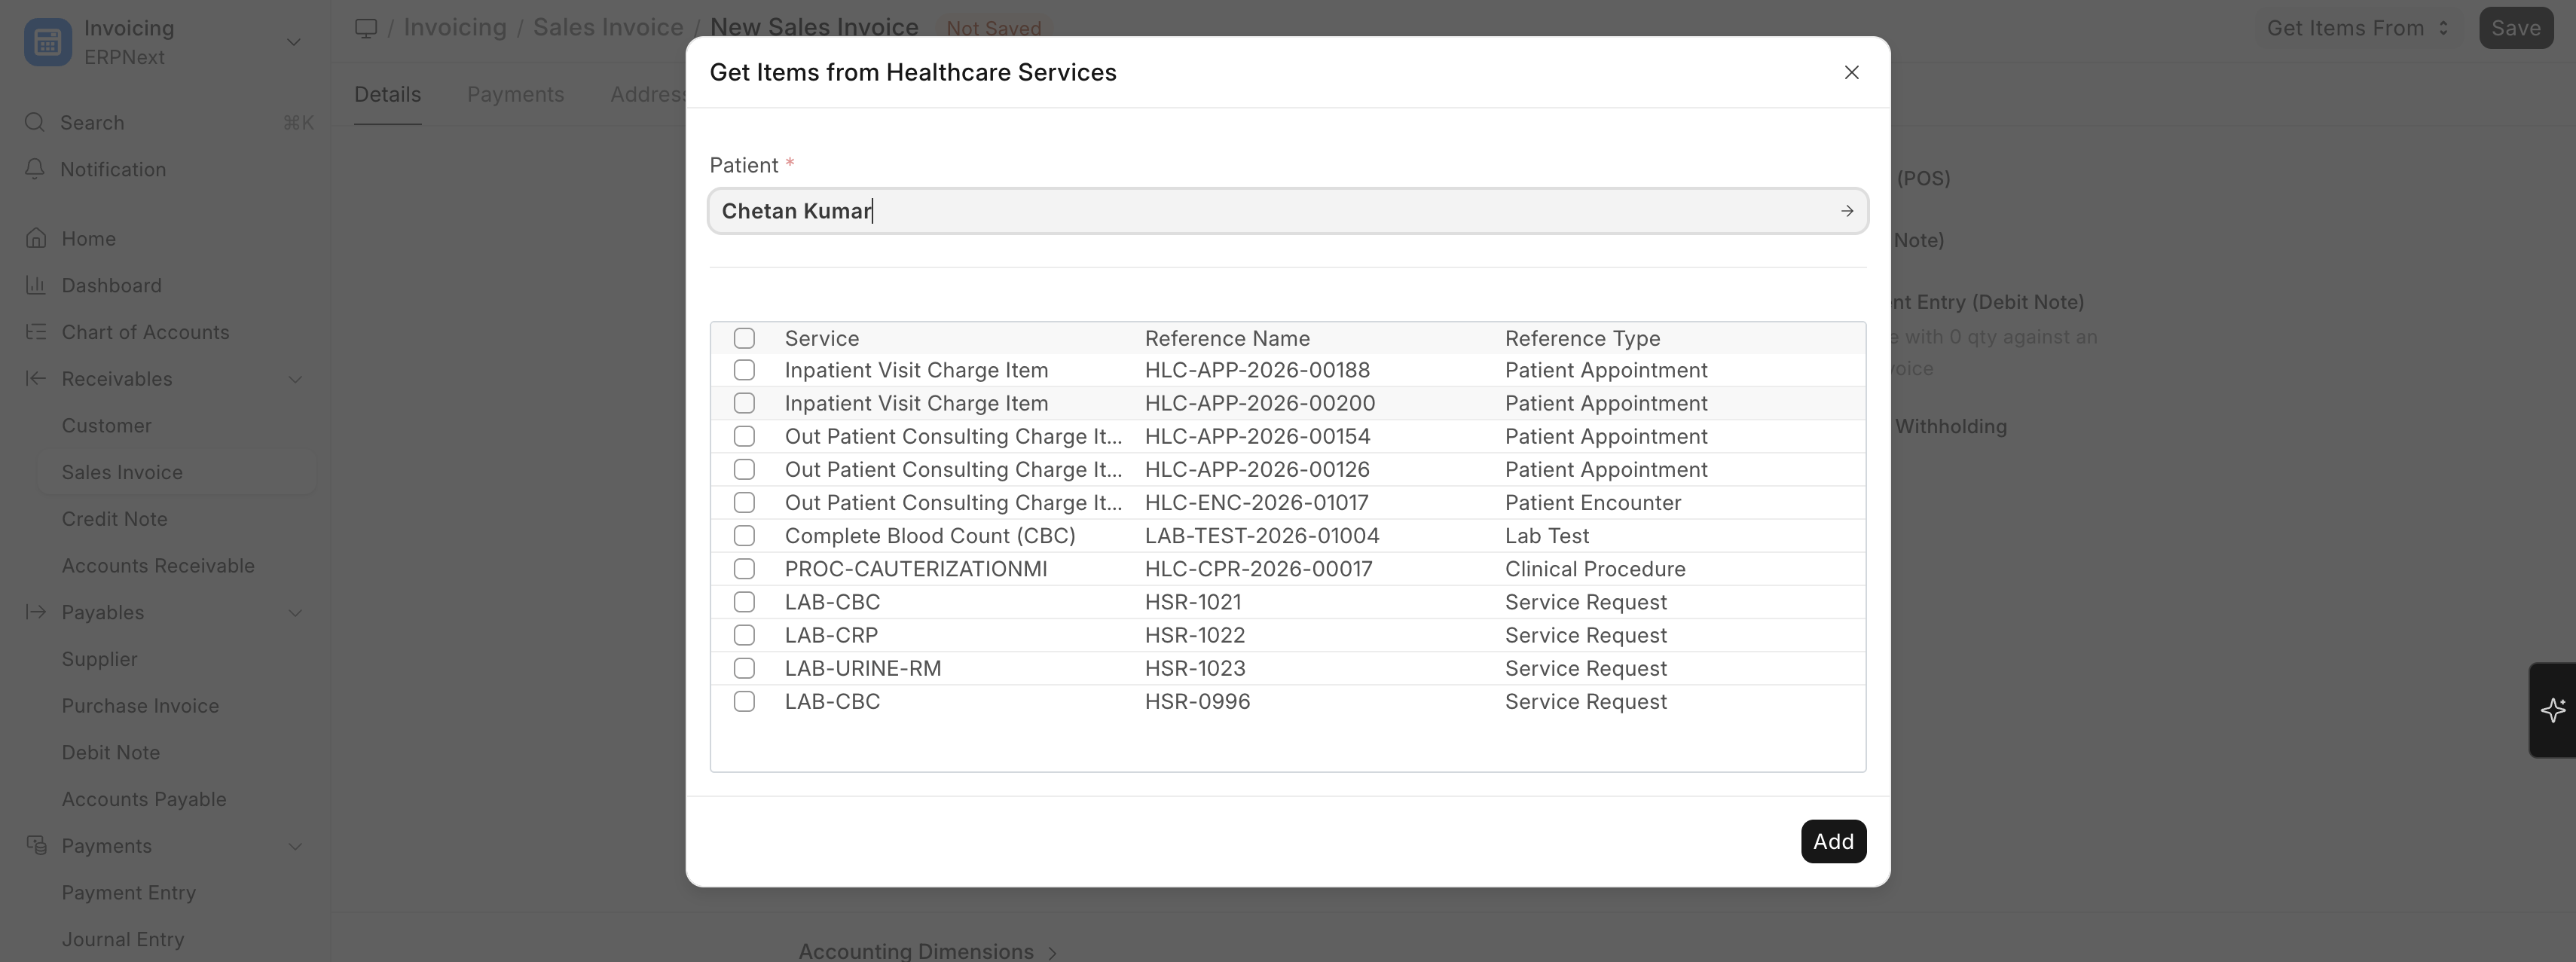Adjust the Get Items From stepper control

coord(2442,27)
